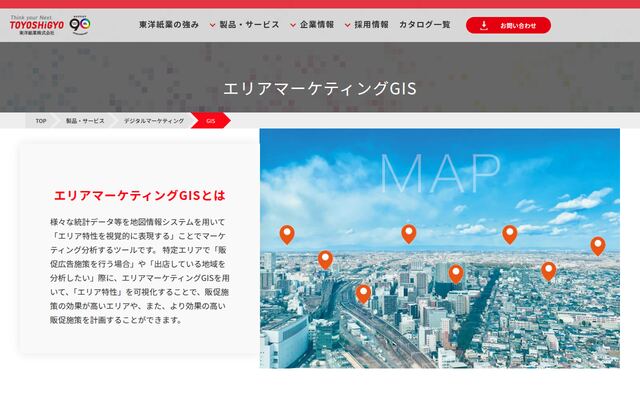Select the red GIS breadcrumb item
Image resolution: width=640 pixels, height=400 pixels.
(211, 121)
